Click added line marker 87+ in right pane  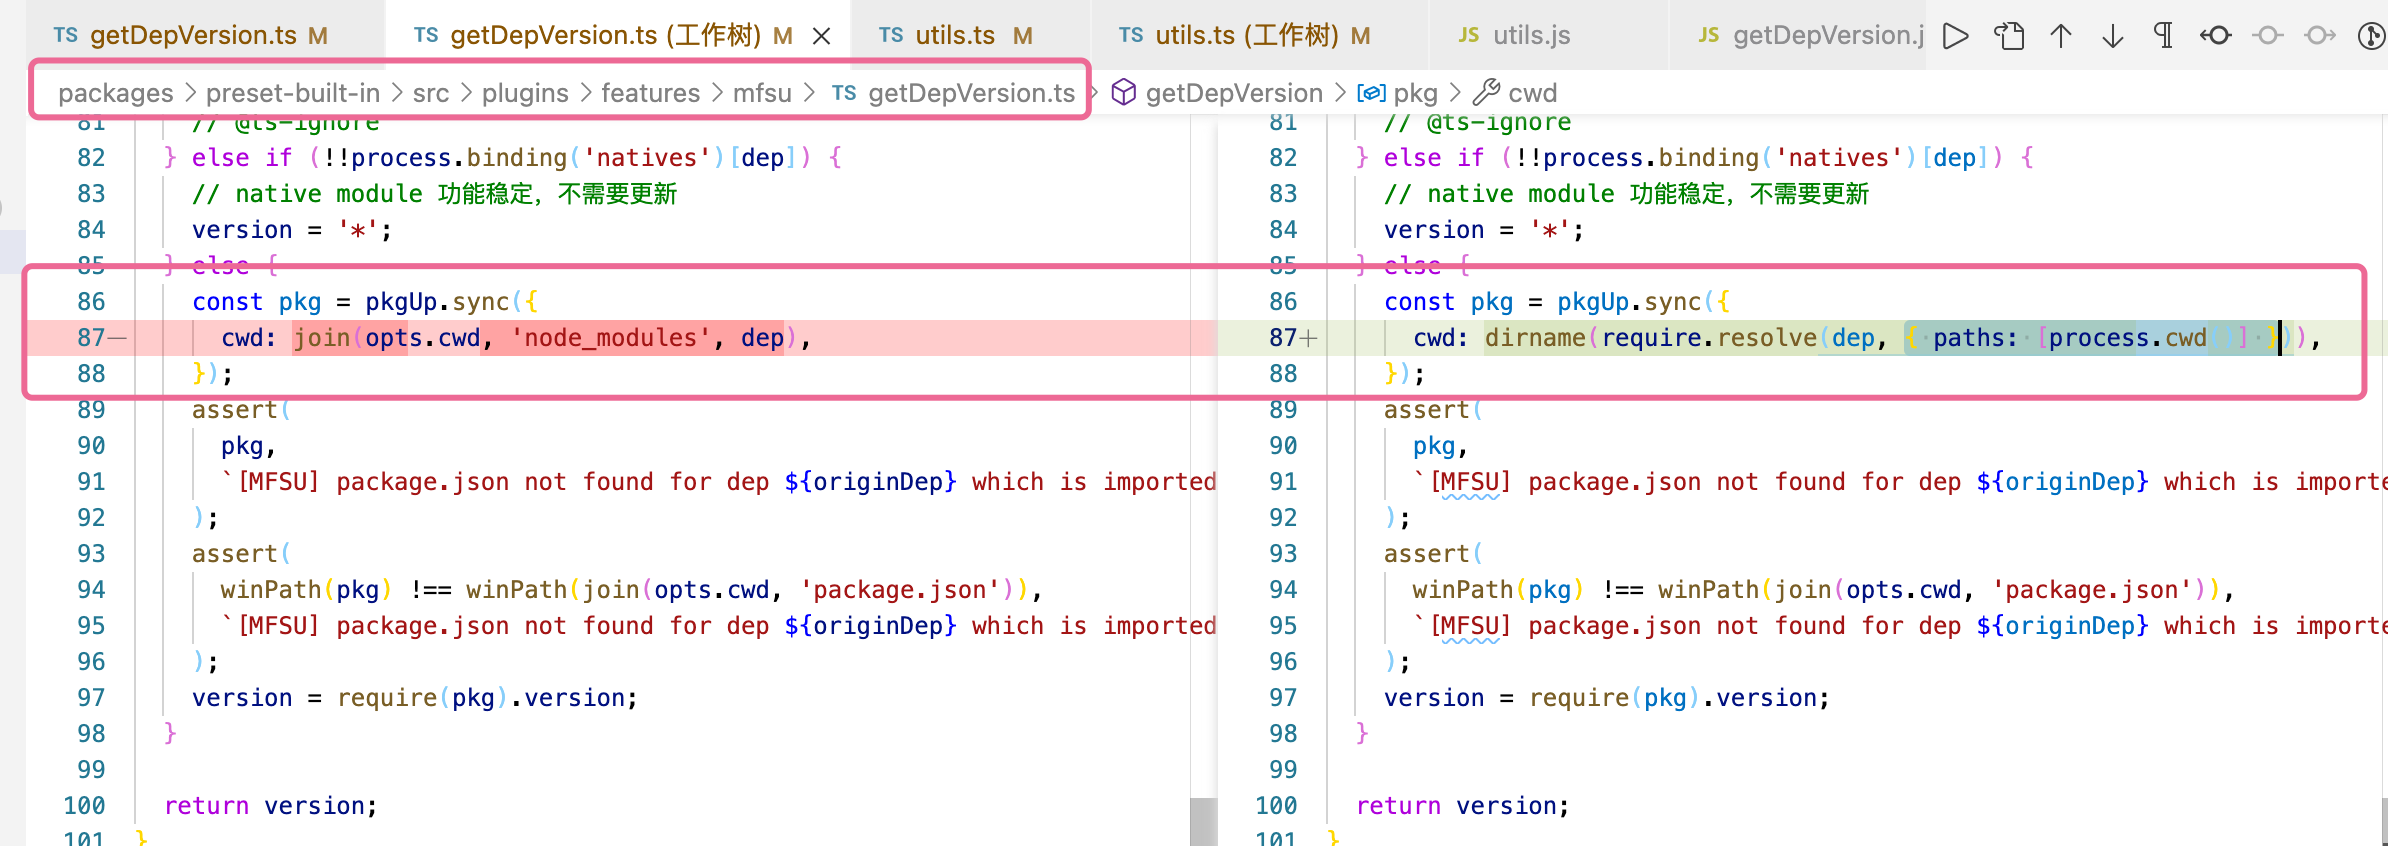click(1293, 338)
